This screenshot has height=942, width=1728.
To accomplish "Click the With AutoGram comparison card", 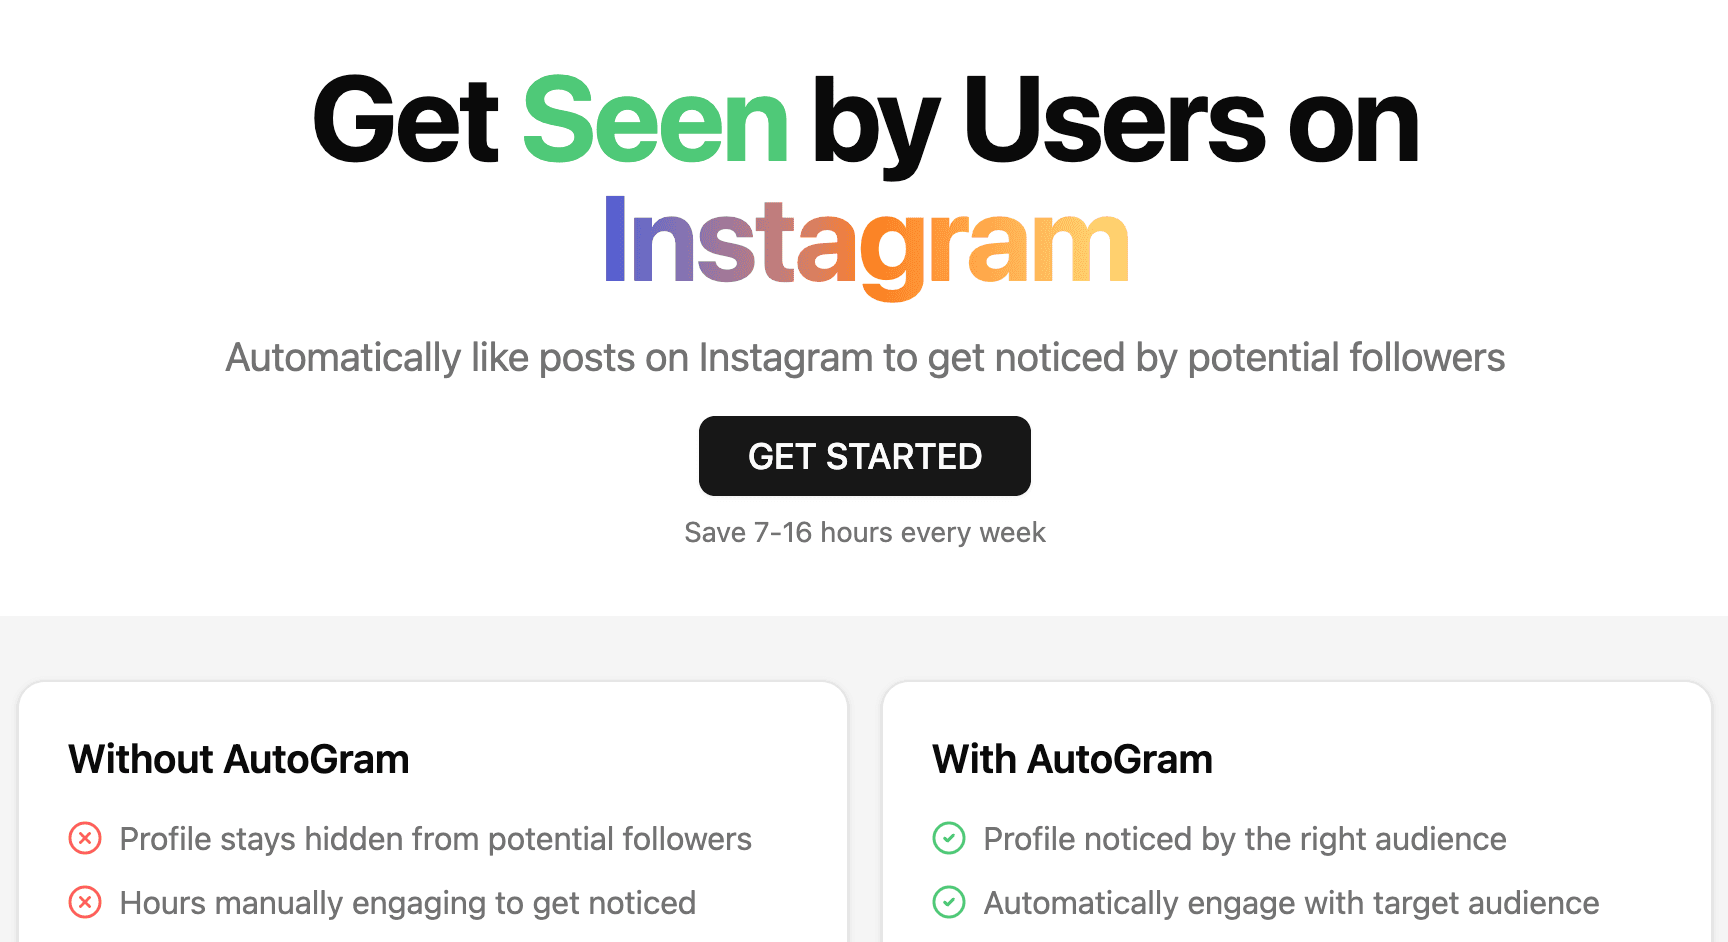I will tap(1298, 810).
